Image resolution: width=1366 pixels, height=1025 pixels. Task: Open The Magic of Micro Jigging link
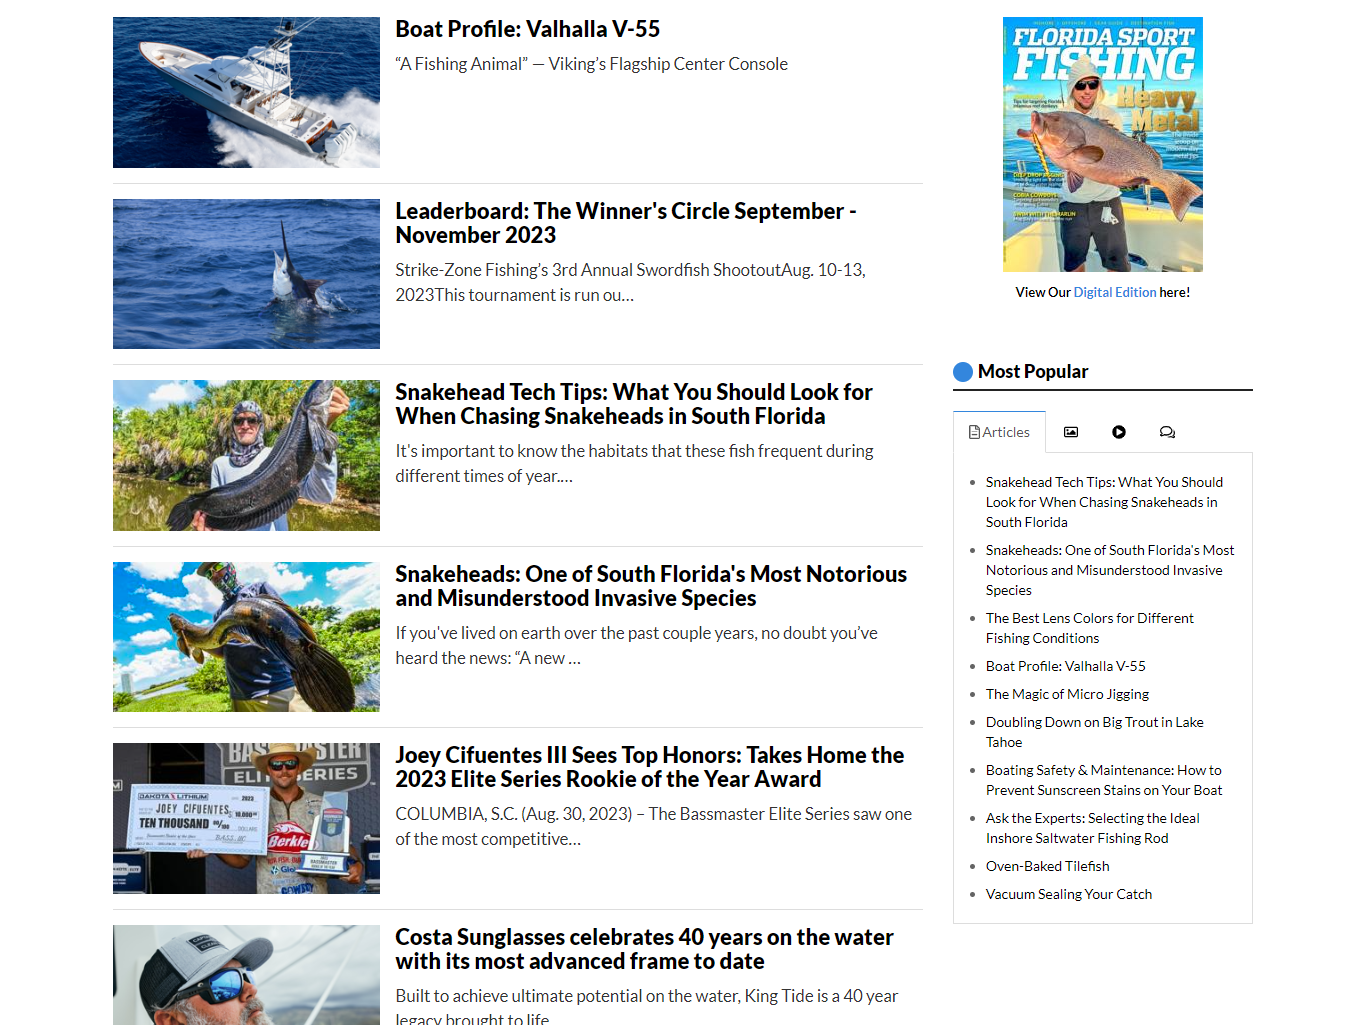coord(1067,694)
